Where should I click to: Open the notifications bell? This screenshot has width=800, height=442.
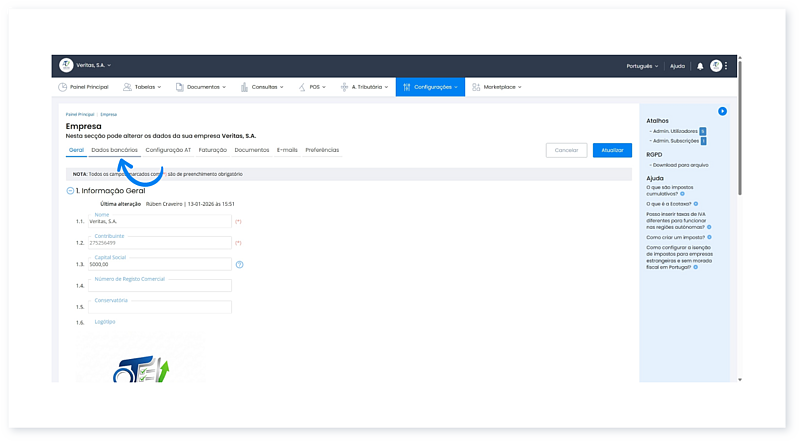[x=700, y=66]
